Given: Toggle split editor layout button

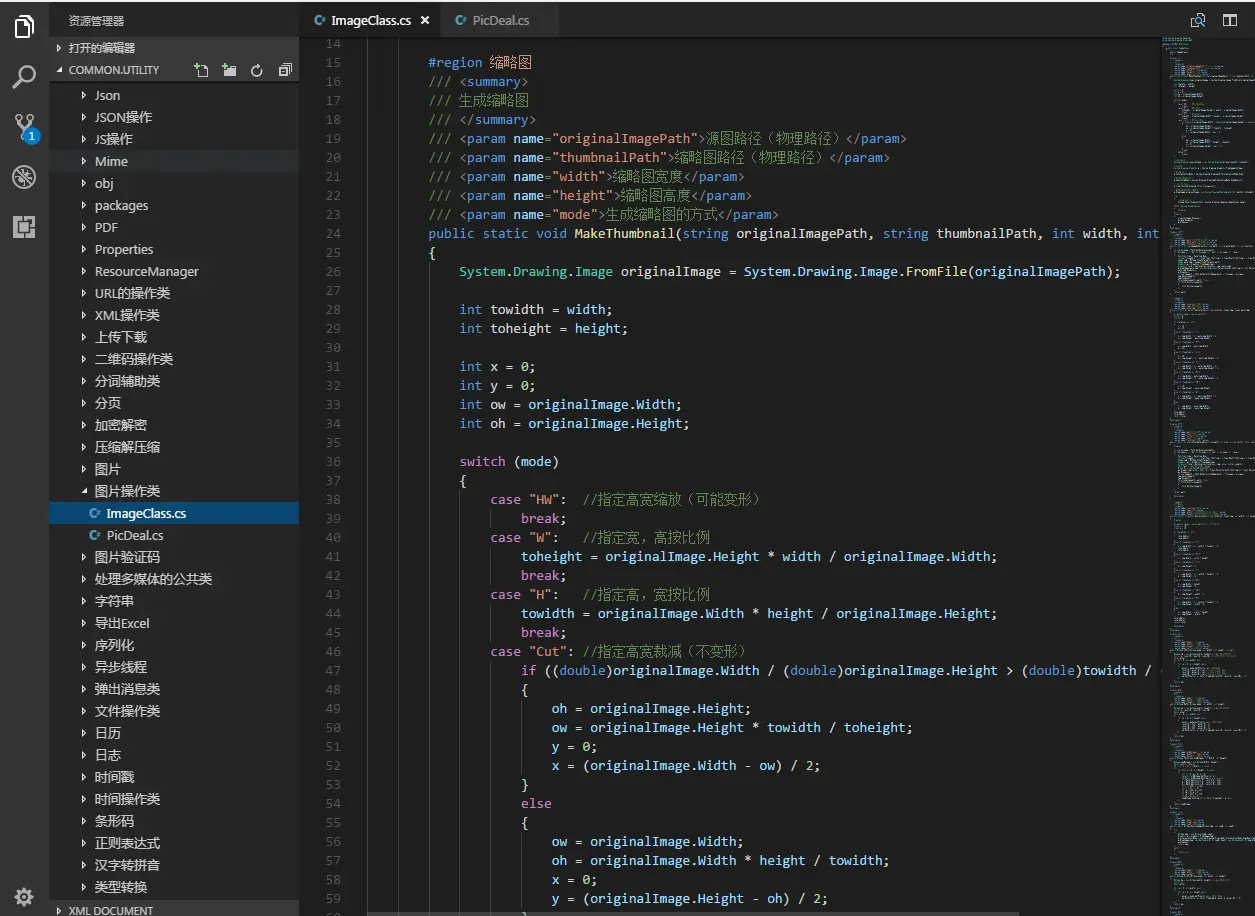Looking at the screenshot, I should coord(1230,20).
